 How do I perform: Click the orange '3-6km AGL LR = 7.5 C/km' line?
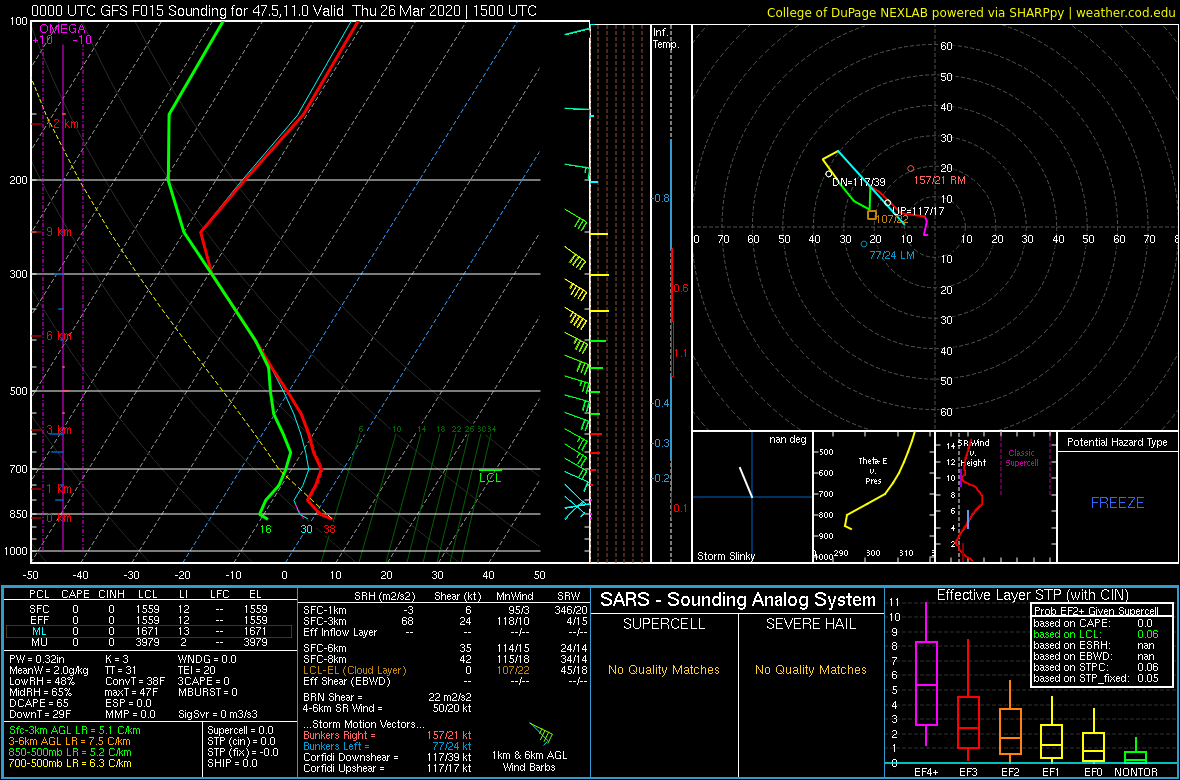tap(71, 742)
